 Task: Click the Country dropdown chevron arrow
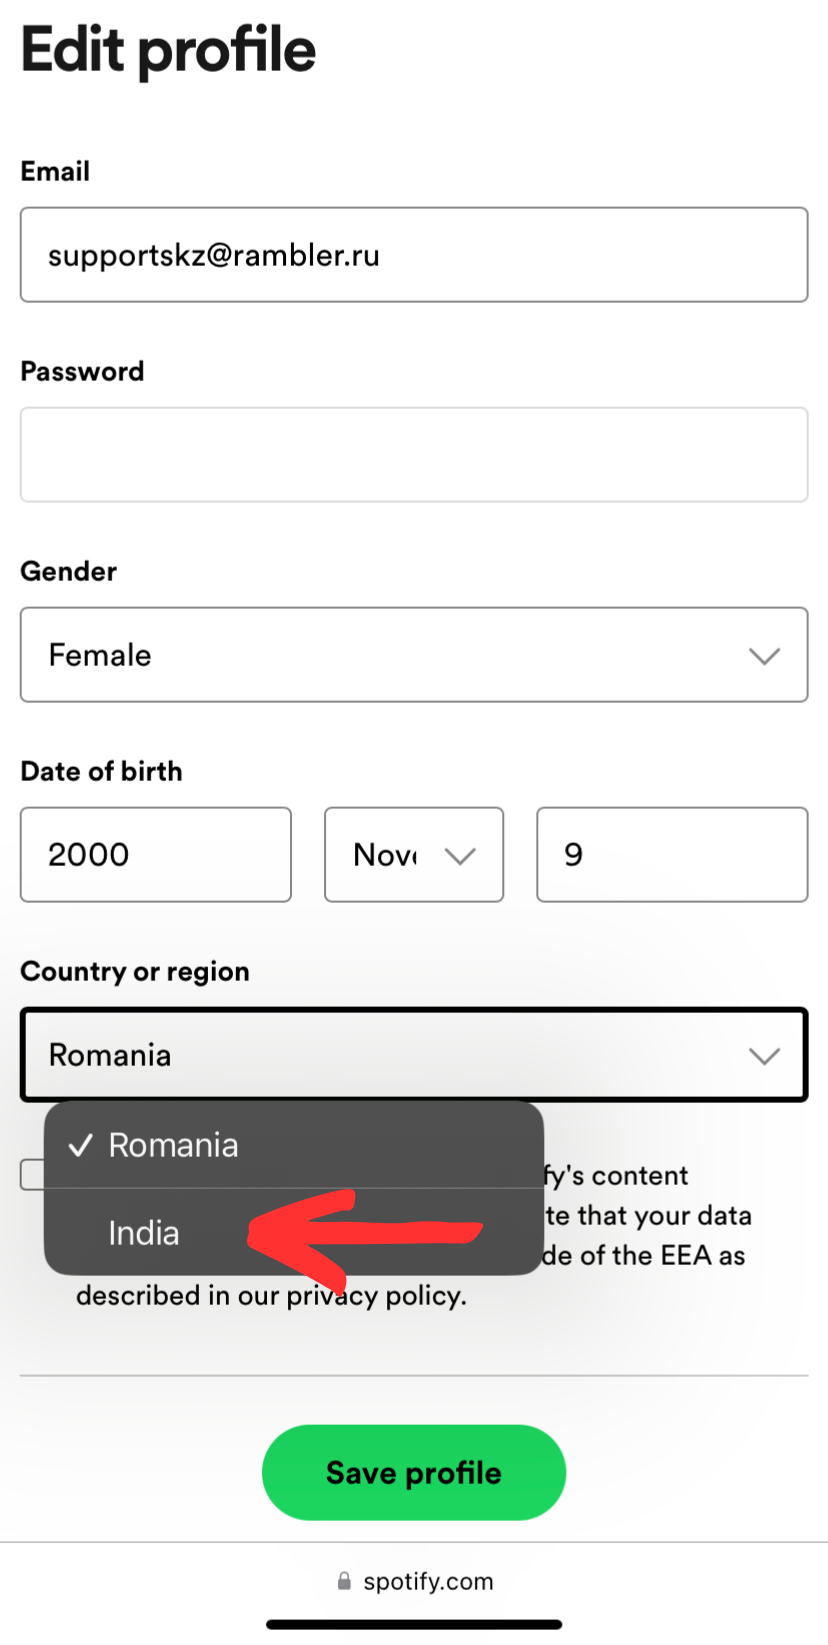coord(764,1056)
